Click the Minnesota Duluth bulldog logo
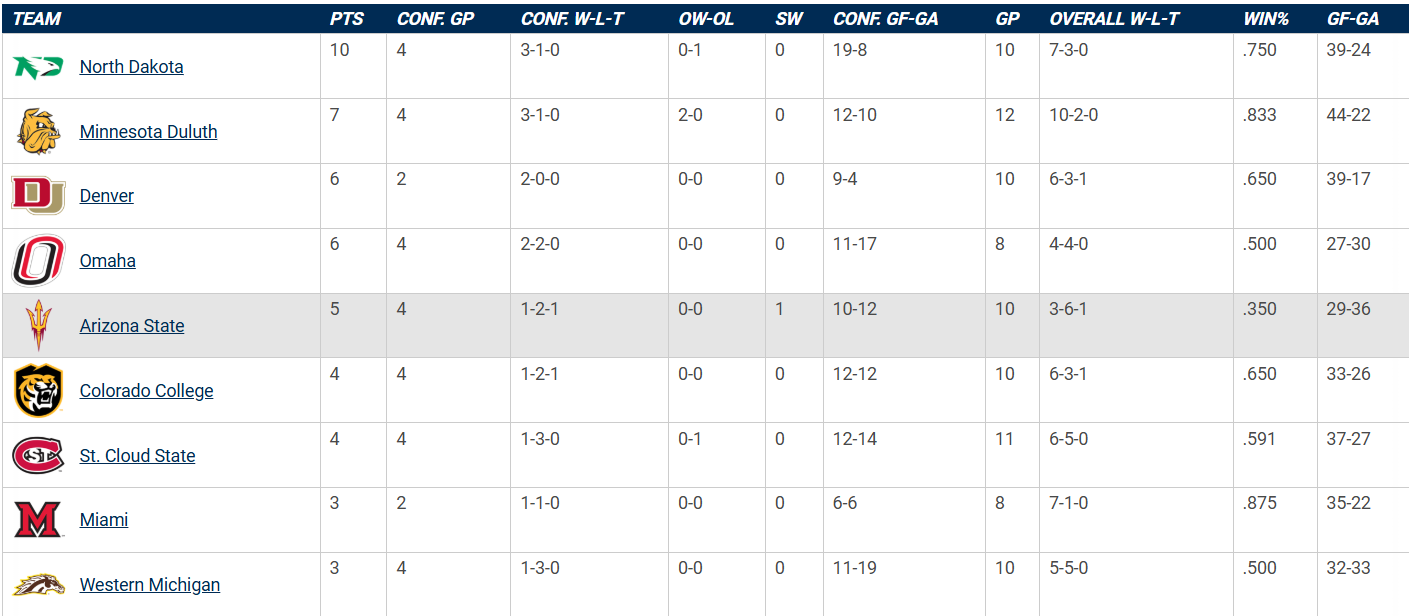 click(38, 131)
